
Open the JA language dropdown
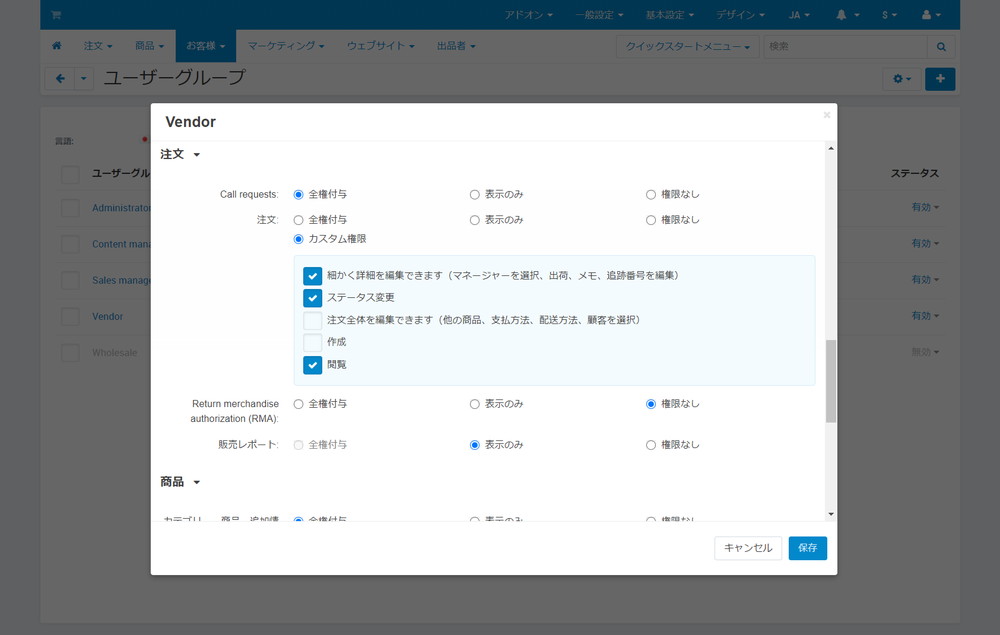tap(799, 15)
